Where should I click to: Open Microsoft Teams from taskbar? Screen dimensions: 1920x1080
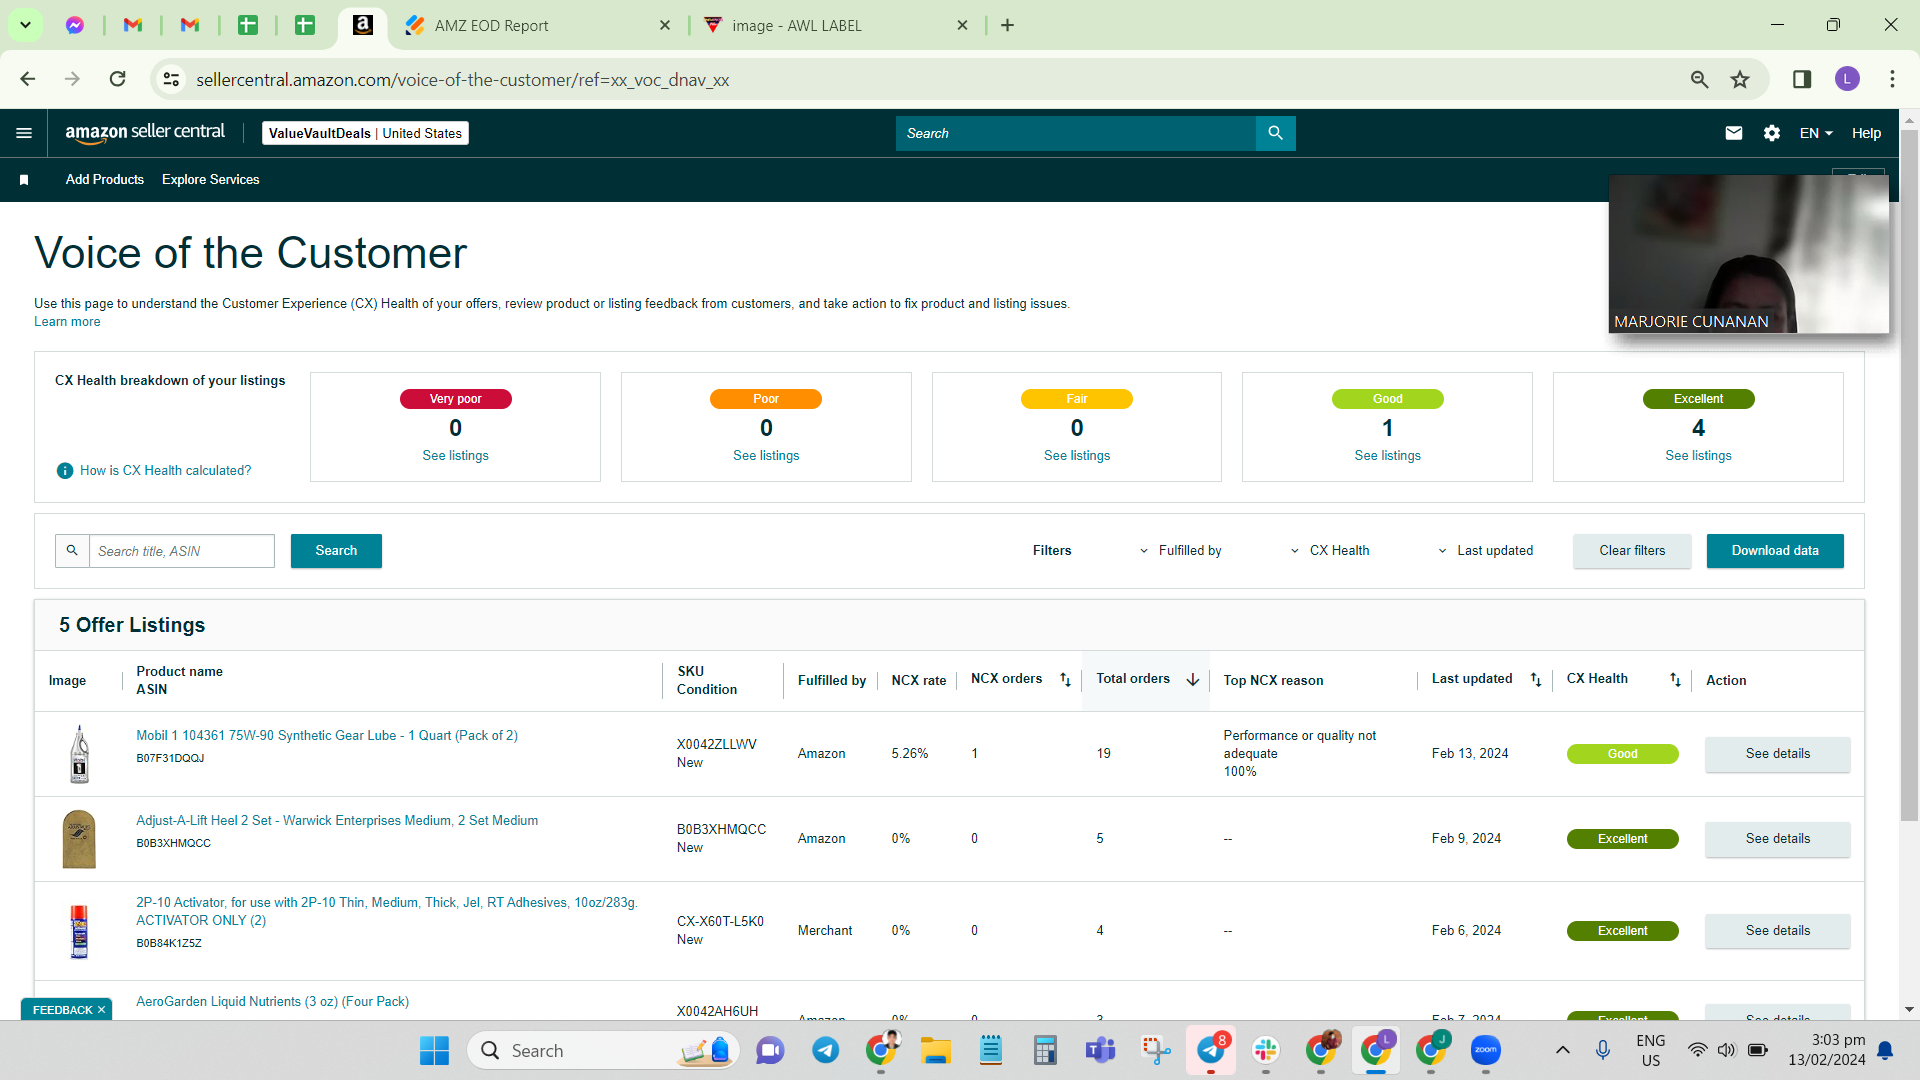click(x=1100, y=1051)
